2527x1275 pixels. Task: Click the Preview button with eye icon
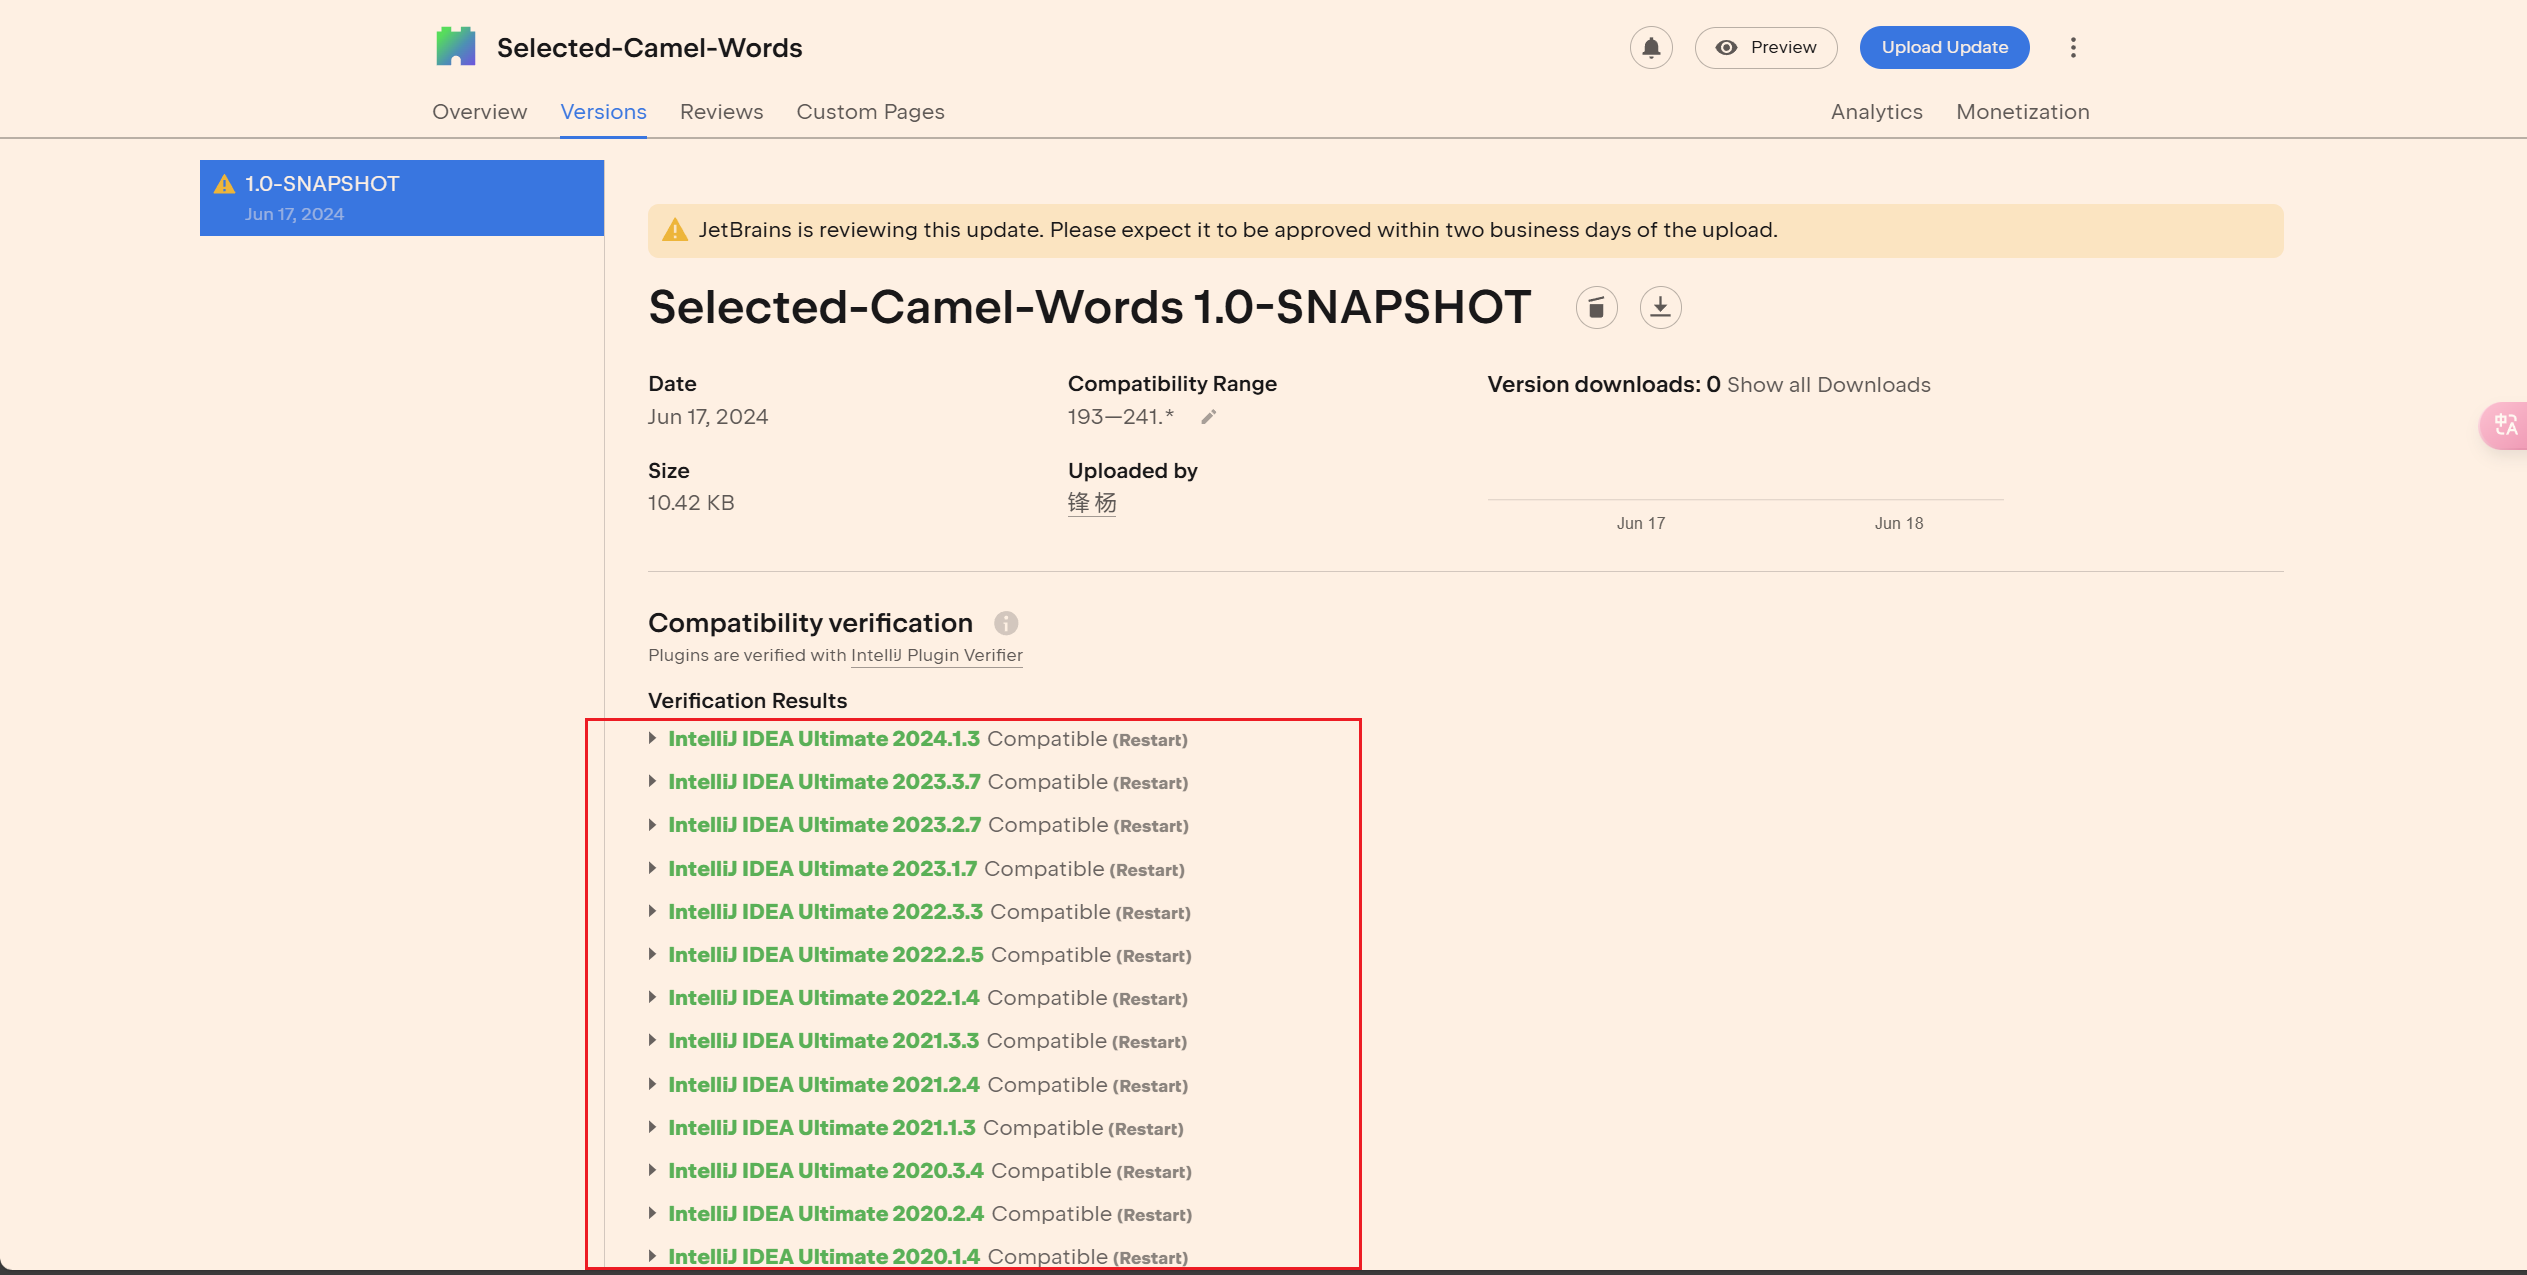click(1766, 47)
